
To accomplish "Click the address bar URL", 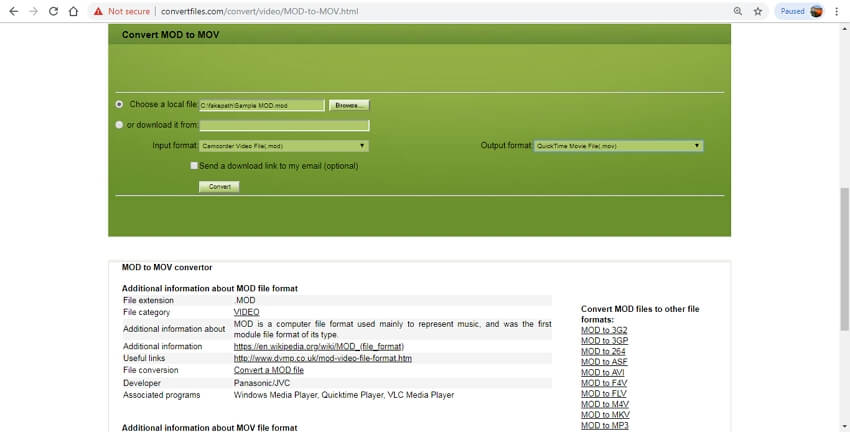I will coord(259,11).
